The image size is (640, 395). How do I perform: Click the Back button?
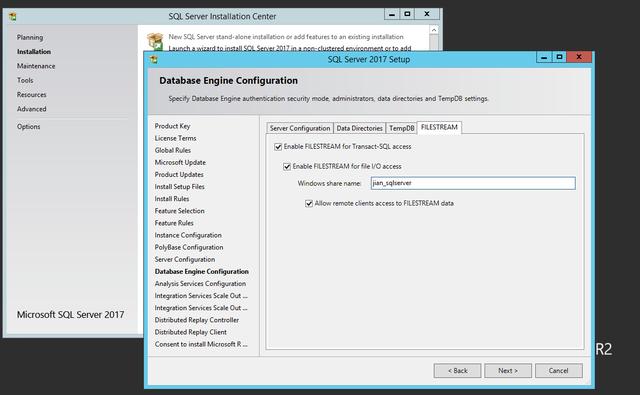click(458, 371)
